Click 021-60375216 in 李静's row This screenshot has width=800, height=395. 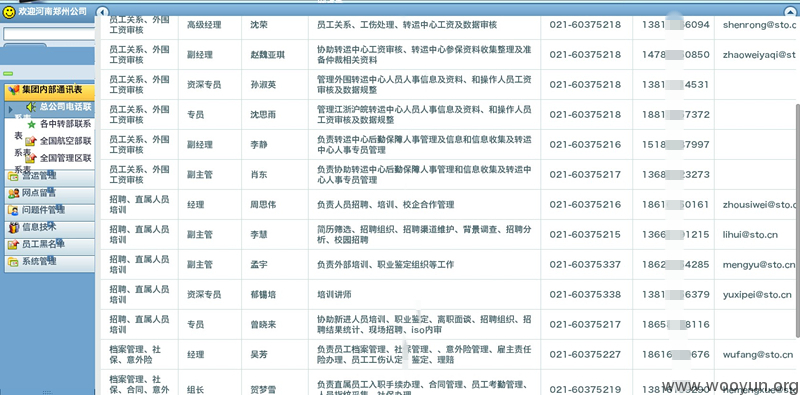coord(585,145)
